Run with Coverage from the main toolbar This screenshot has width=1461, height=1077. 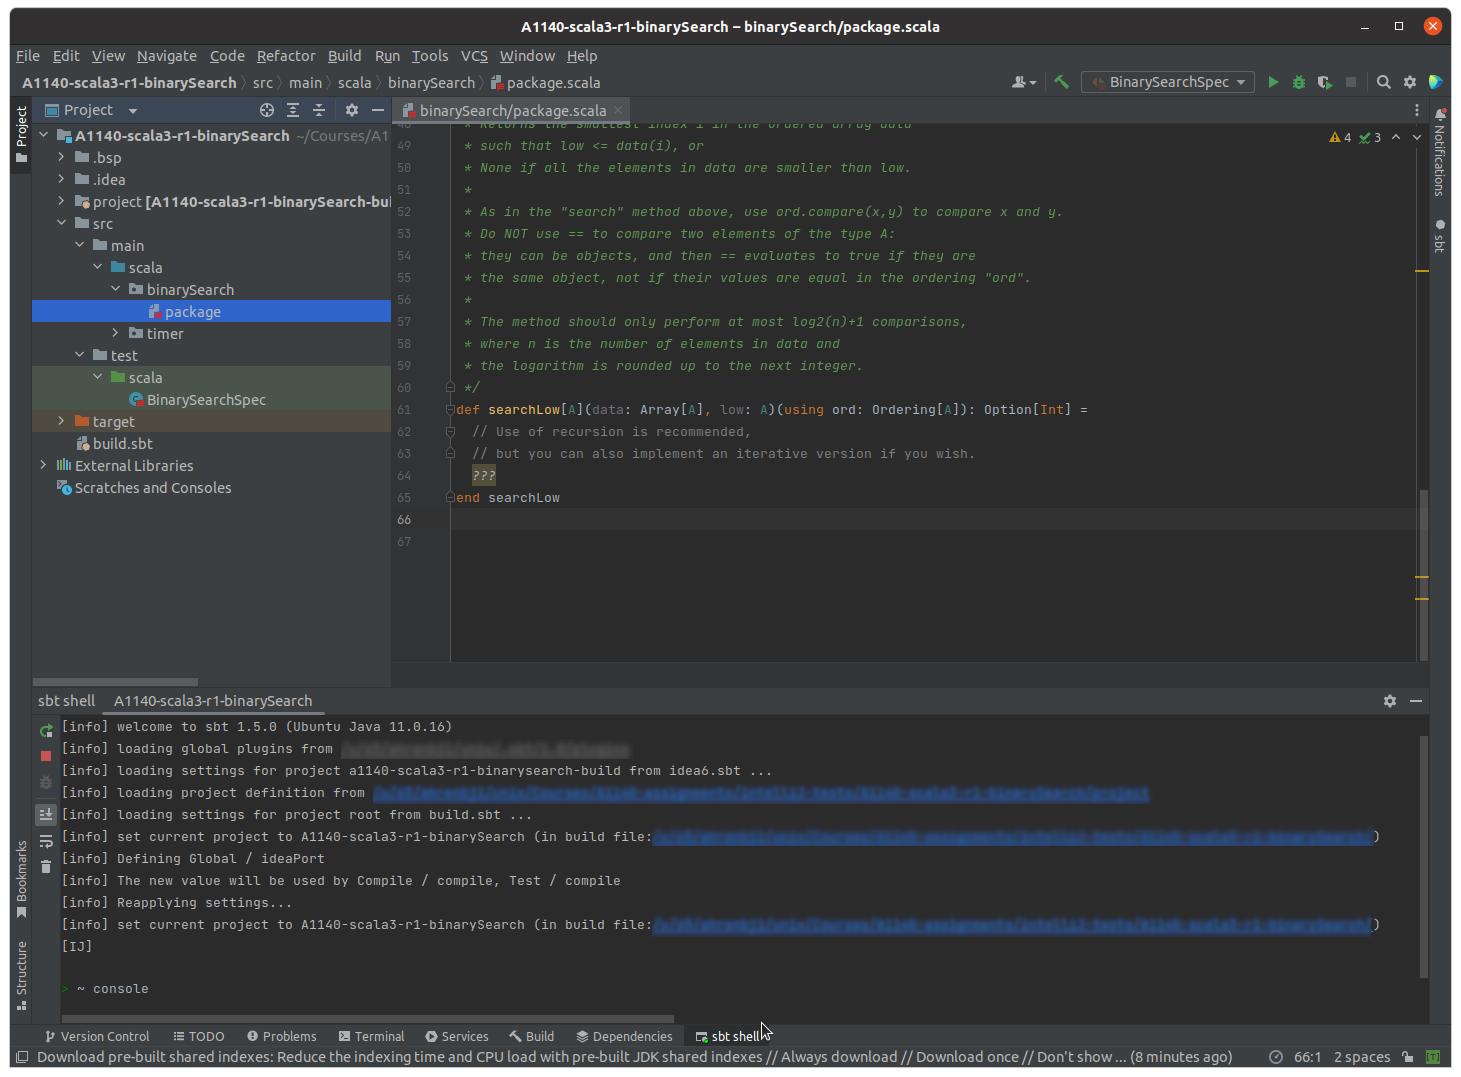[x=1325, y=82]
